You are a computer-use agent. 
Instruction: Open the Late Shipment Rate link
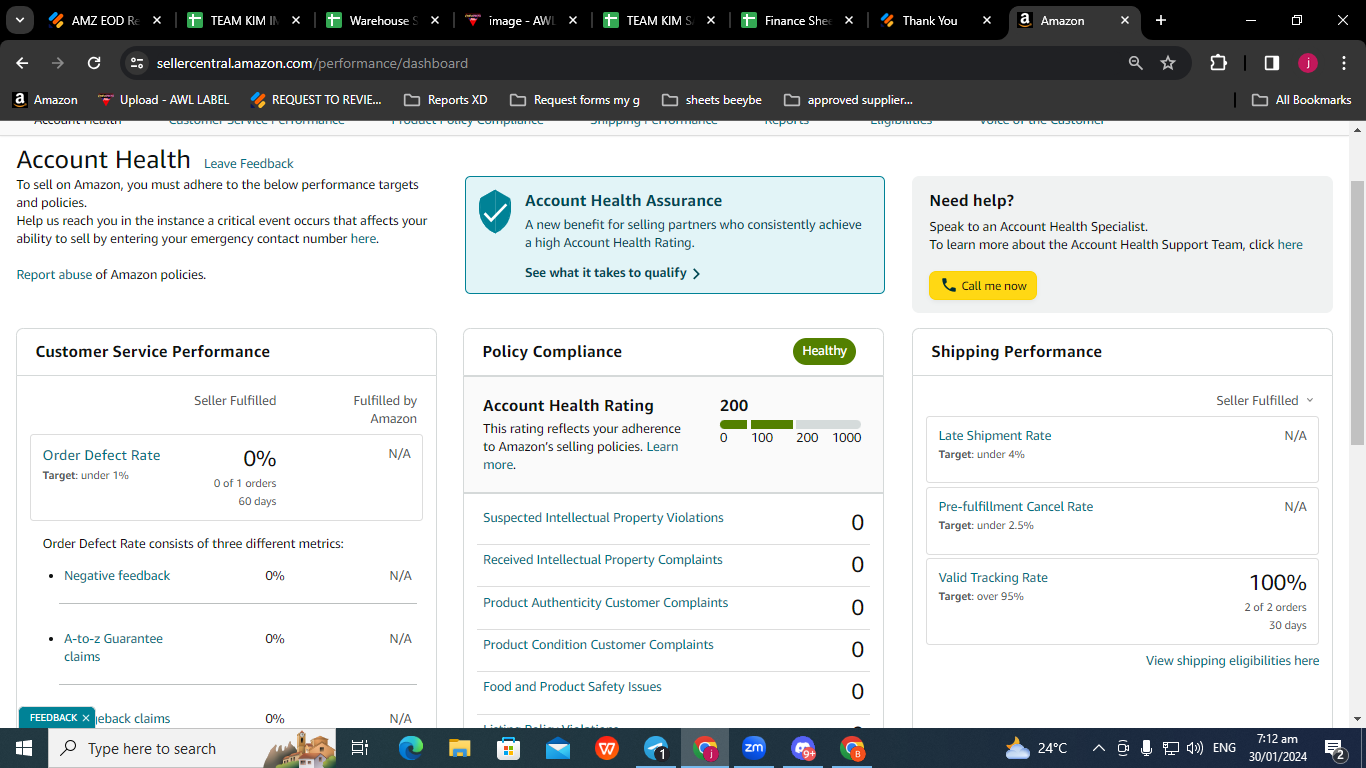point(995,436)
